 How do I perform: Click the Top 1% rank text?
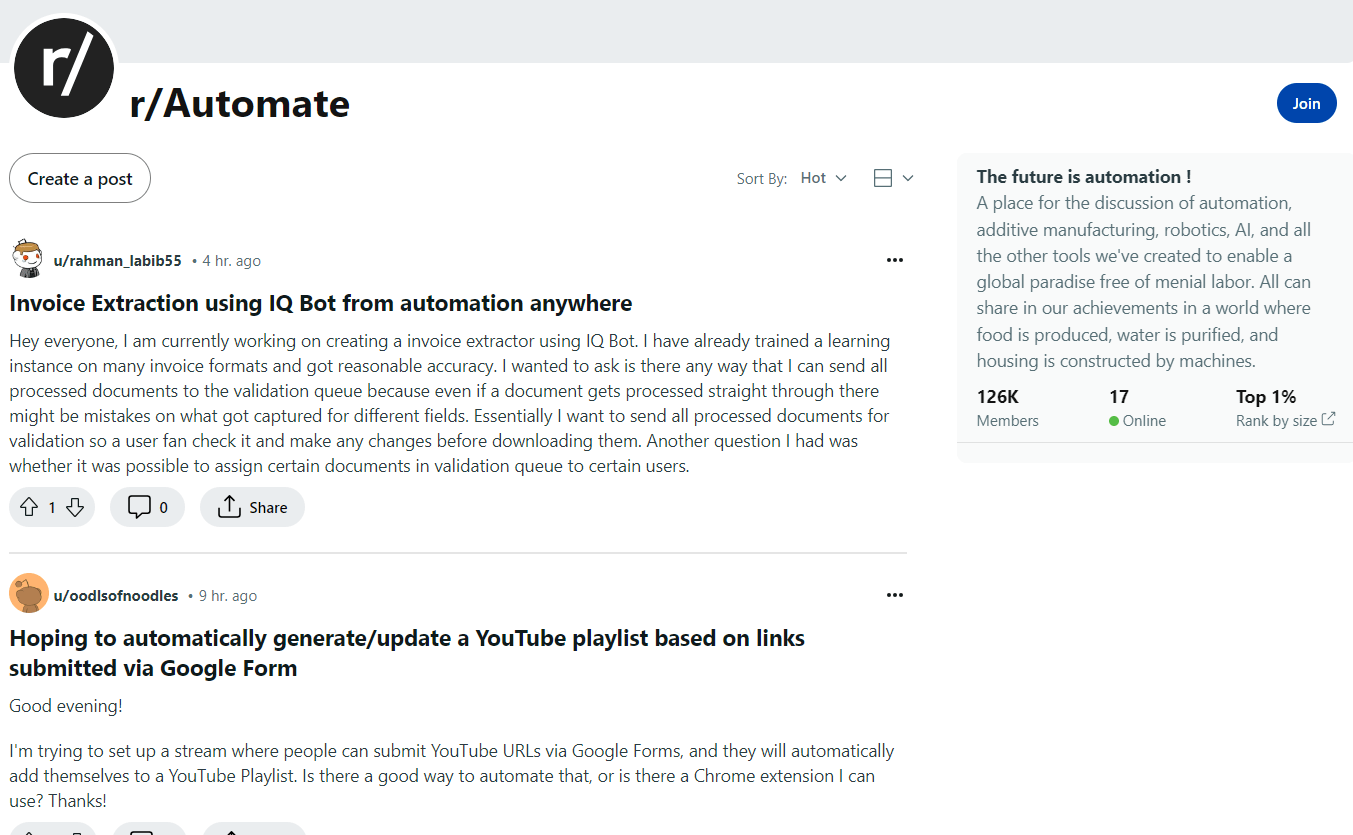[x=1266, y=396]
